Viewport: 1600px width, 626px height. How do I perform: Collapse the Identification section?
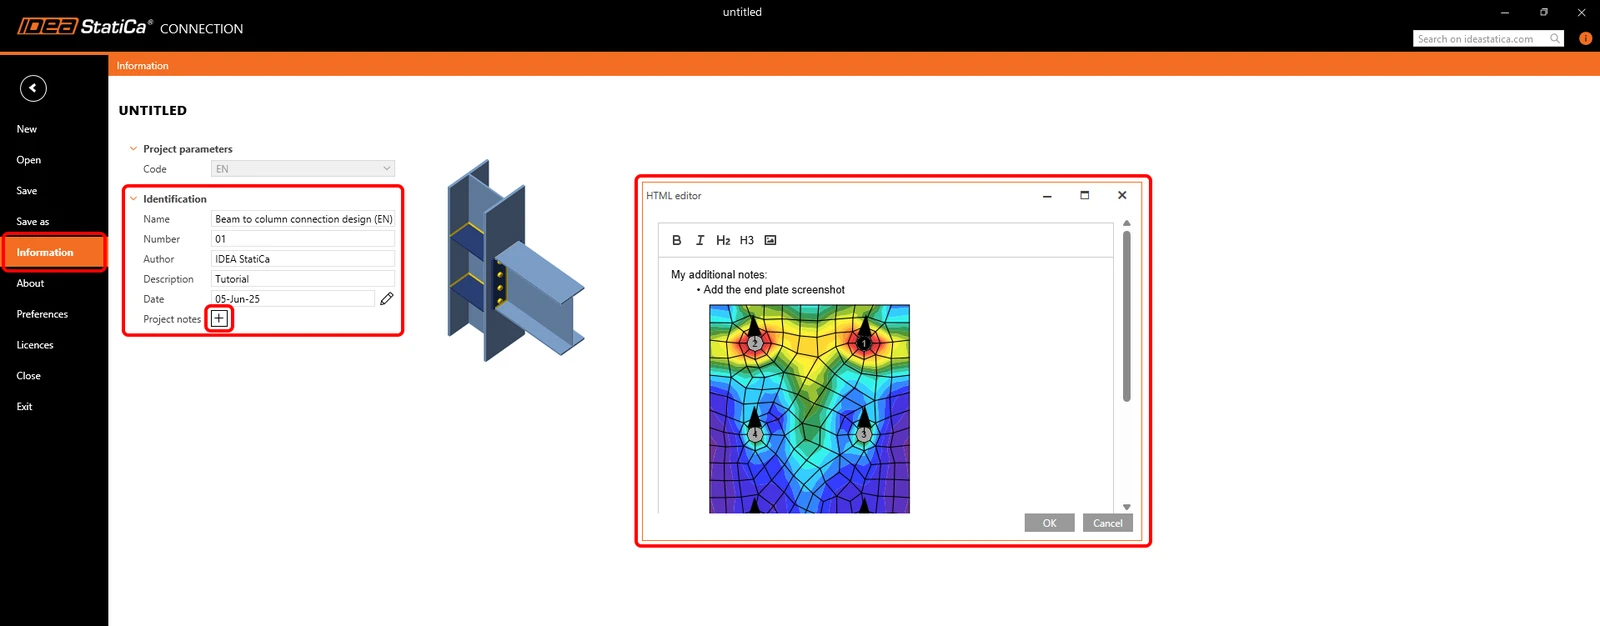[133, 198]
